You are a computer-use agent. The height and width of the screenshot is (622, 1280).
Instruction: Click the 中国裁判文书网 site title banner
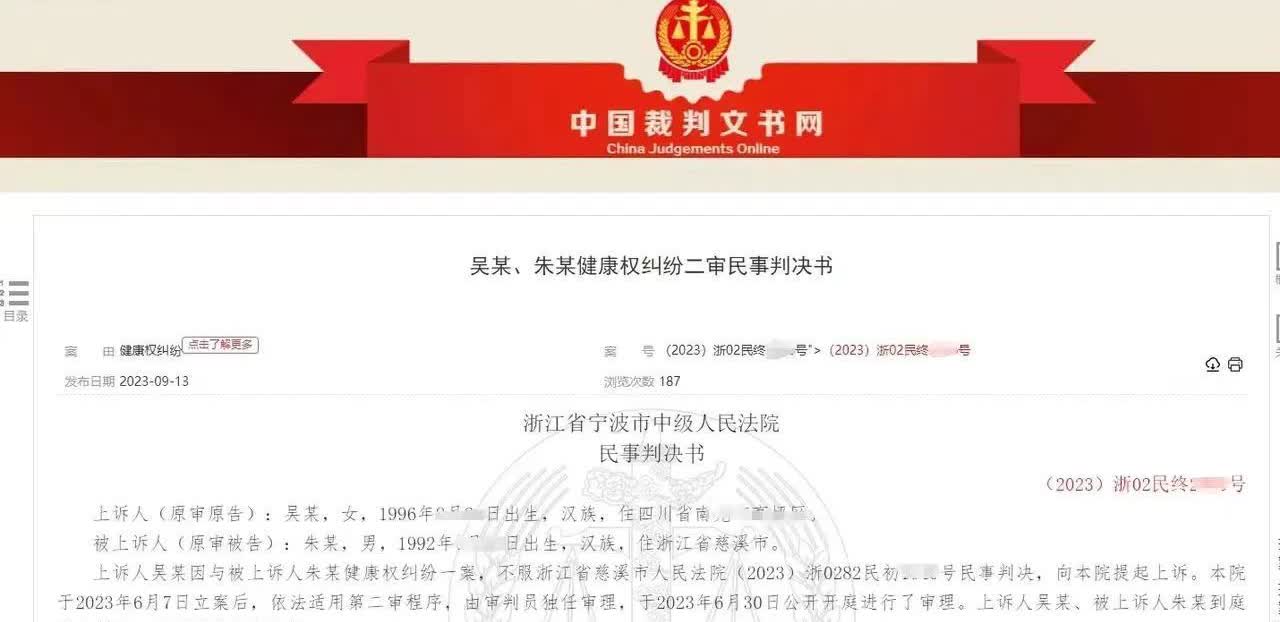click(x=696, y=124)
